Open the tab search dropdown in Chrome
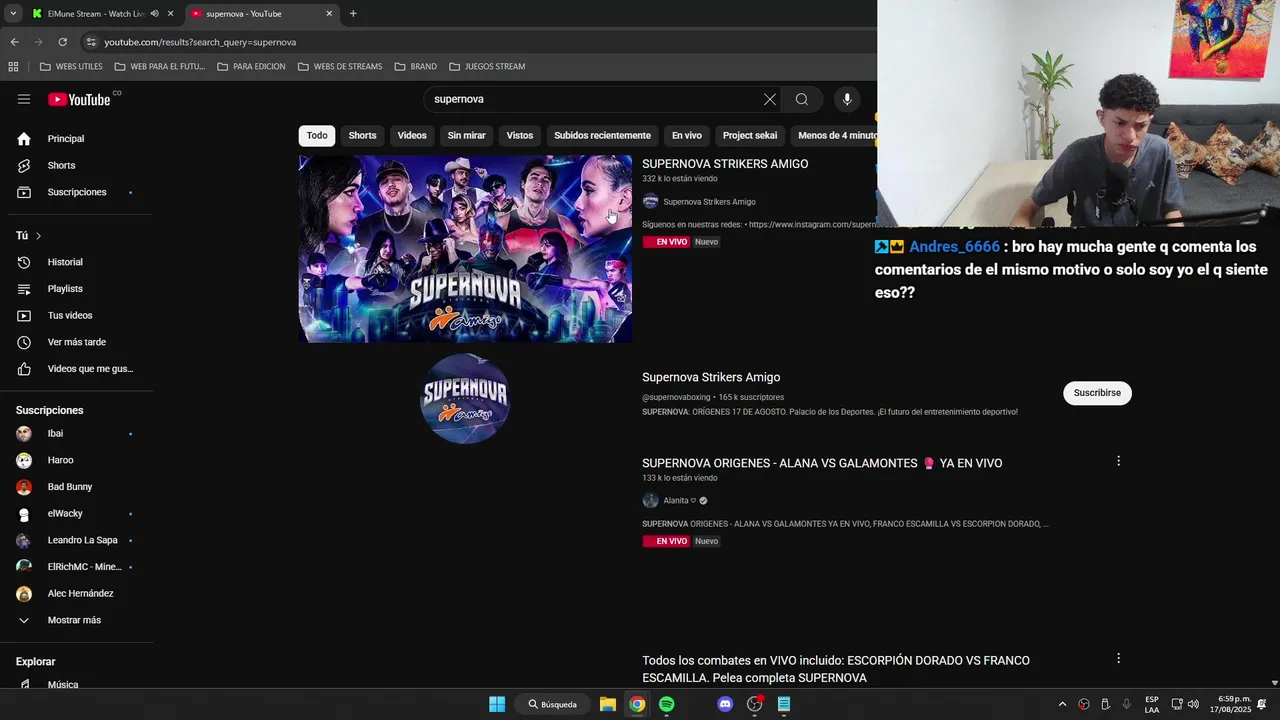The width and height of the screenshot is (1280, 720). [x=13, y=14]
